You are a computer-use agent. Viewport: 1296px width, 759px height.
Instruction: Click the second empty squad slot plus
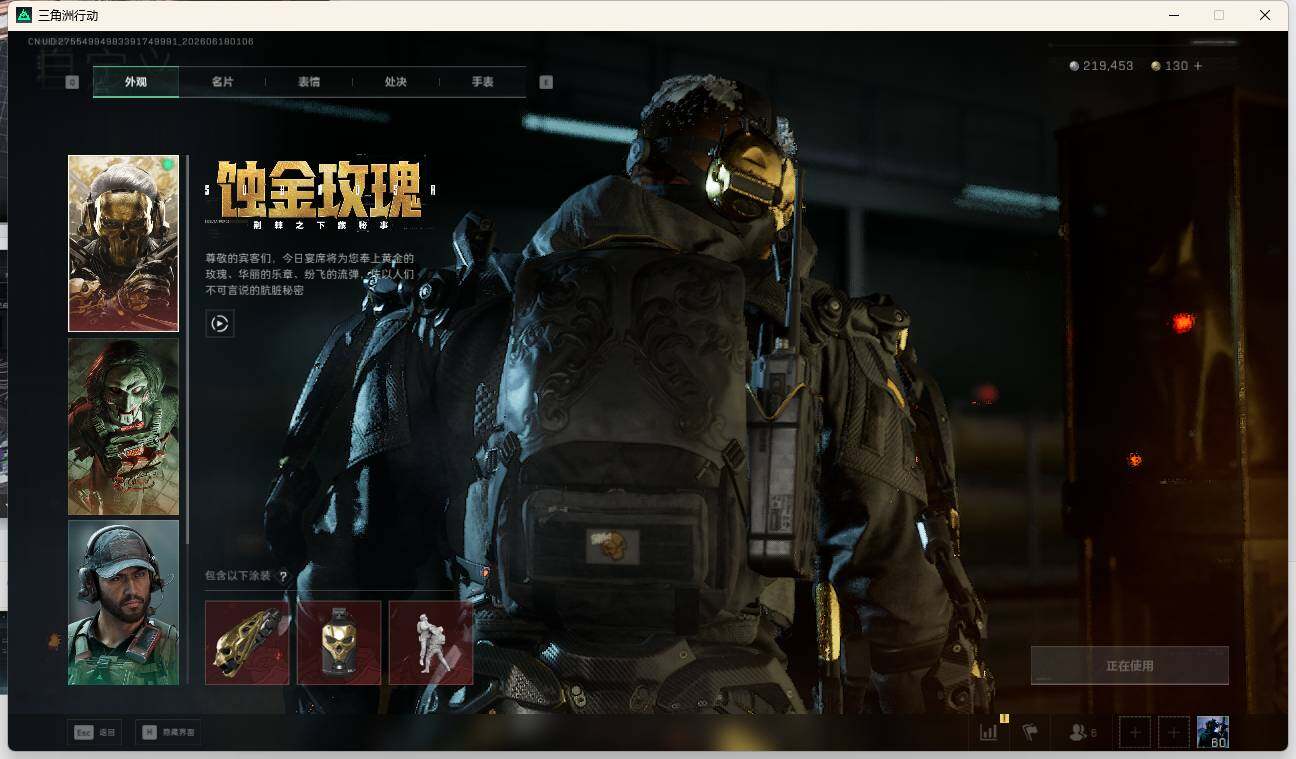coord(1174,733)
